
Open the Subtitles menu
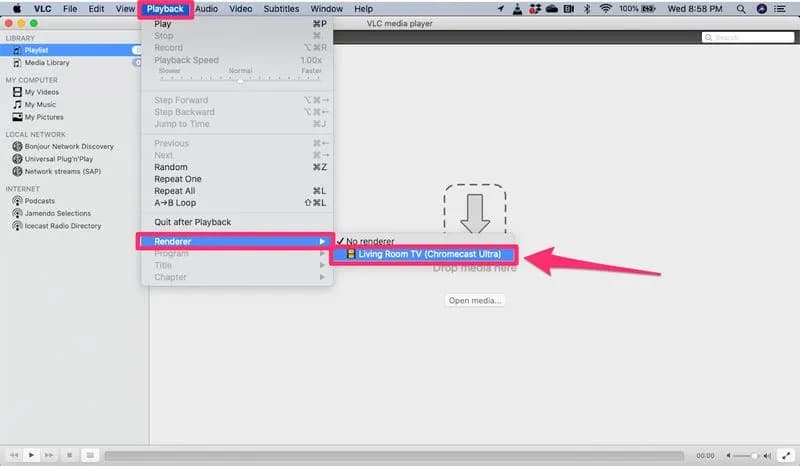(x=281, y=9)
